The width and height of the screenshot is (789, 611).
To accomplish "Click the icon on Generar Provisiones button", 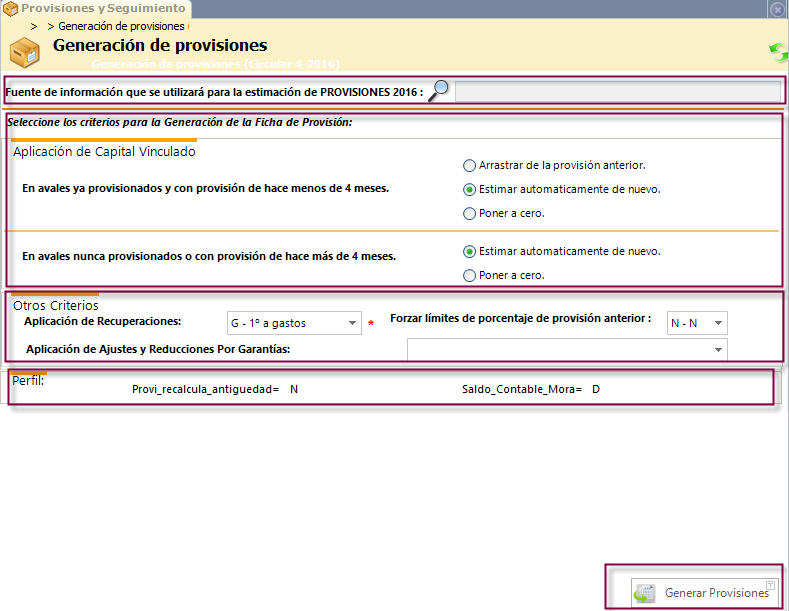I will coord(645,593).
